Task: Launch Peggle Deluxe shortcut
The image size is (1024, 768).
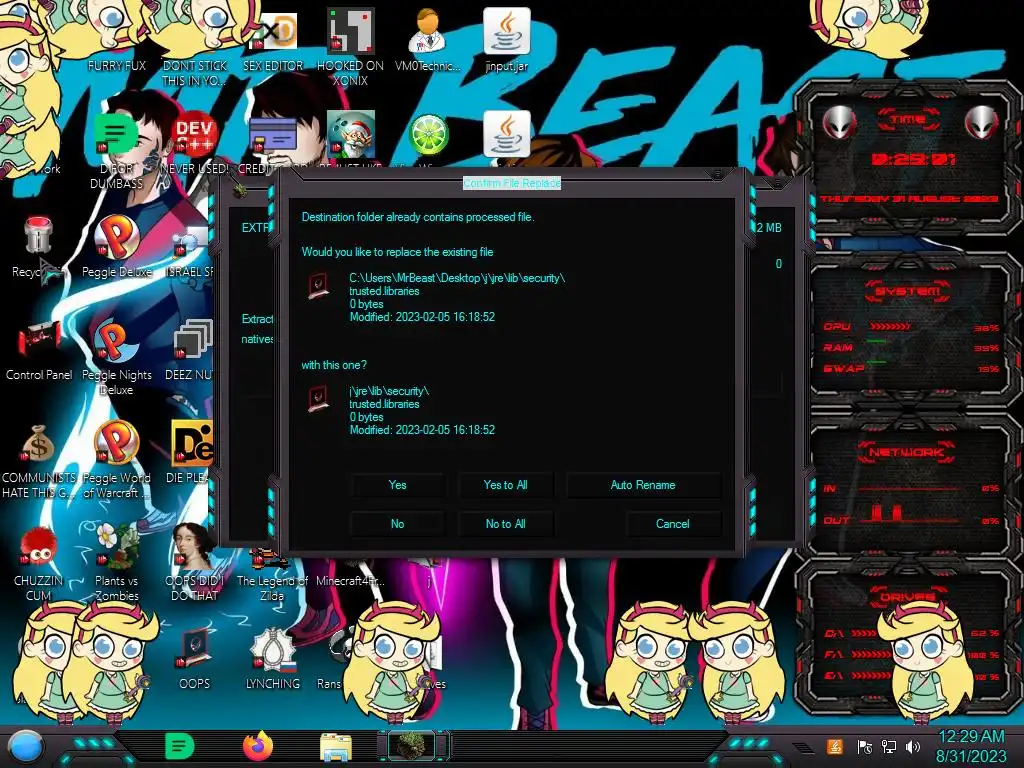Action: click(116, 238)
